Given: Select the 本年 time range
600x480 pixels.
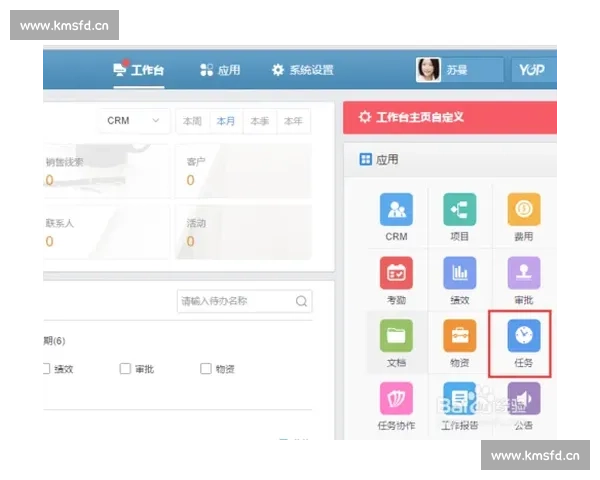Looking at the screenshot, I should [293, 121].
